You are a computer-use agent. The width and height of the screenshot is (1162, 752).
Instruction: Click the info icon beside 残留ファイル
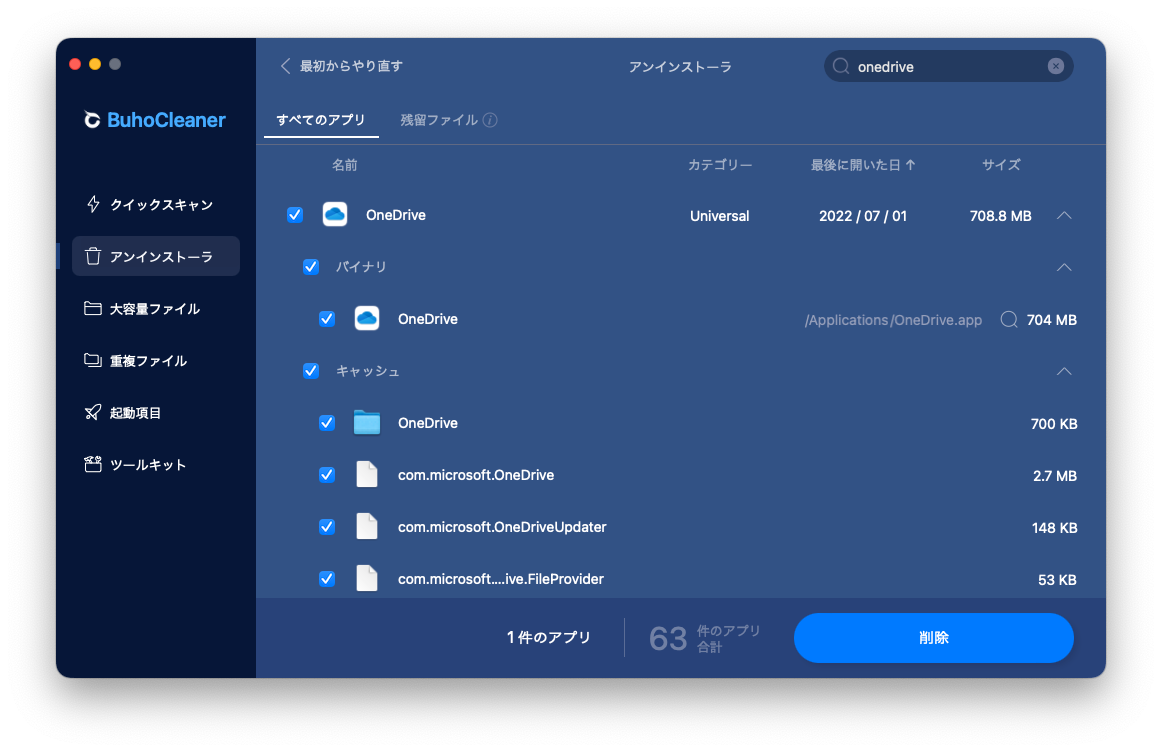click(x=490, y=120)
